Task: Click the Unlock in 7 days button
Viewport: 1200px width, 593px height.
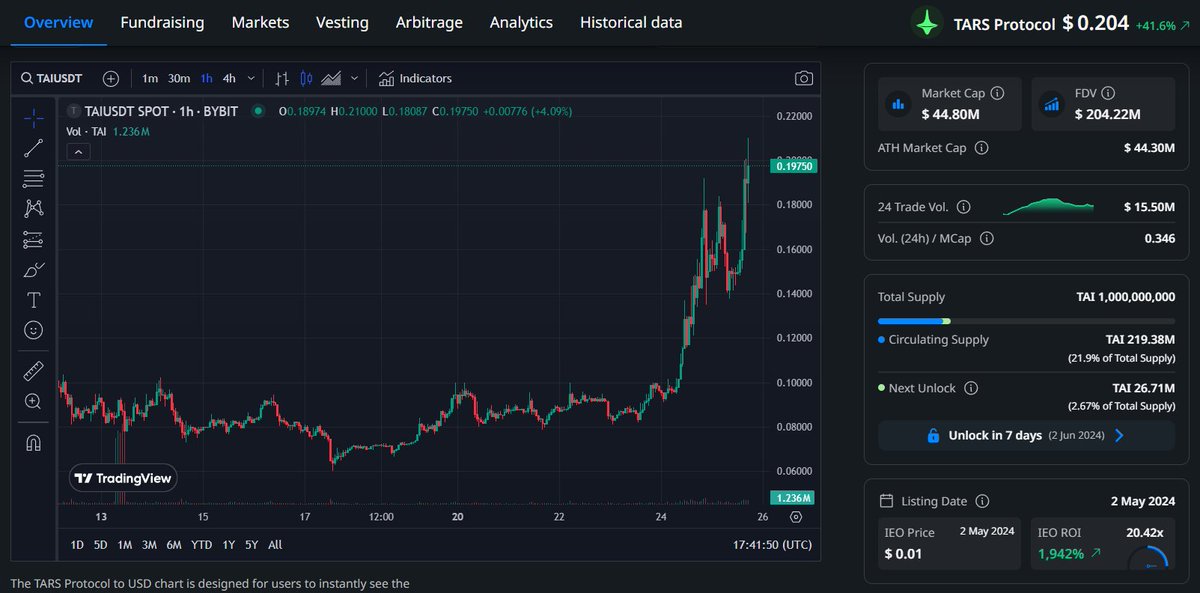Action: point(1024,435)
